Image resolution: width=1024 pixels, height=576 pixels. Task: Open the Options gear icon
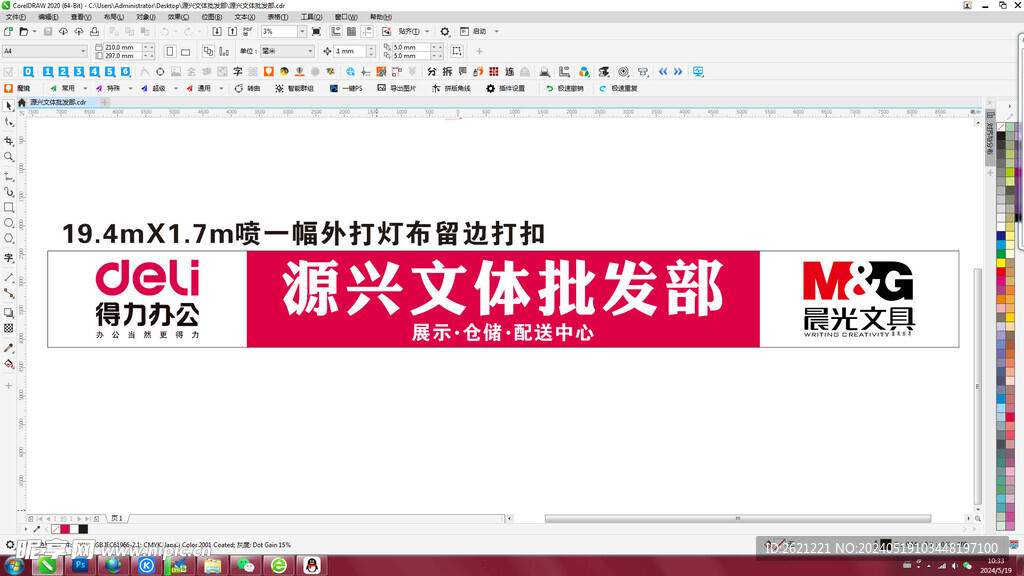click(x=445, y=31)
